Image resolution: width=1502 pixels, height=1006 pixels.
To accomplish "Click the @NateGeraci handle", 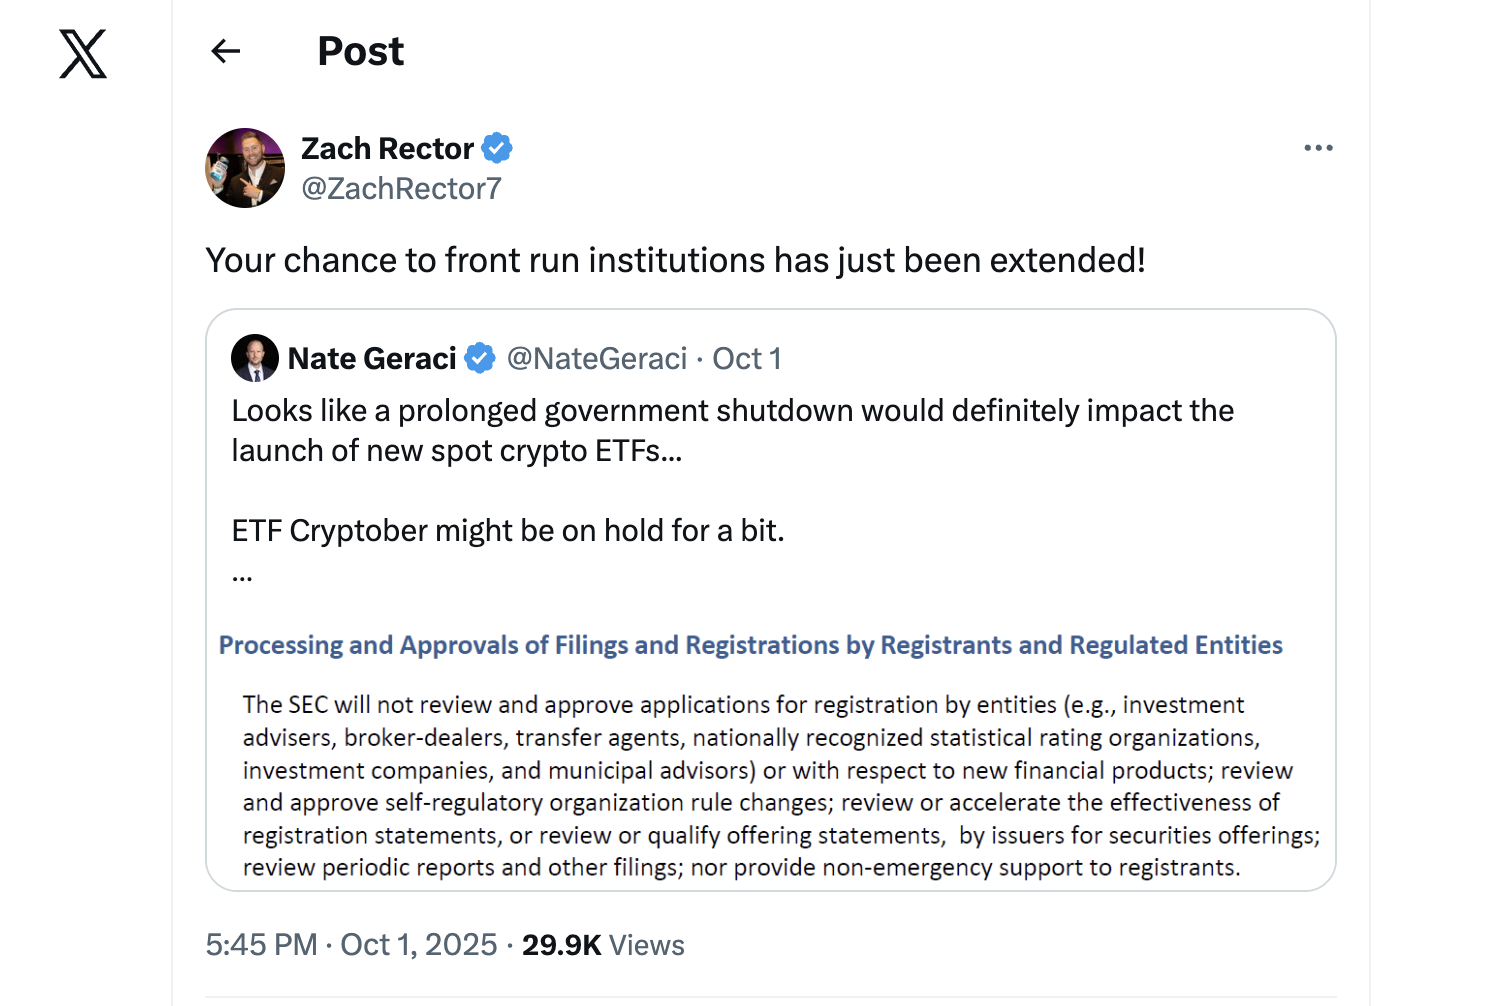I will click(597, 358).
